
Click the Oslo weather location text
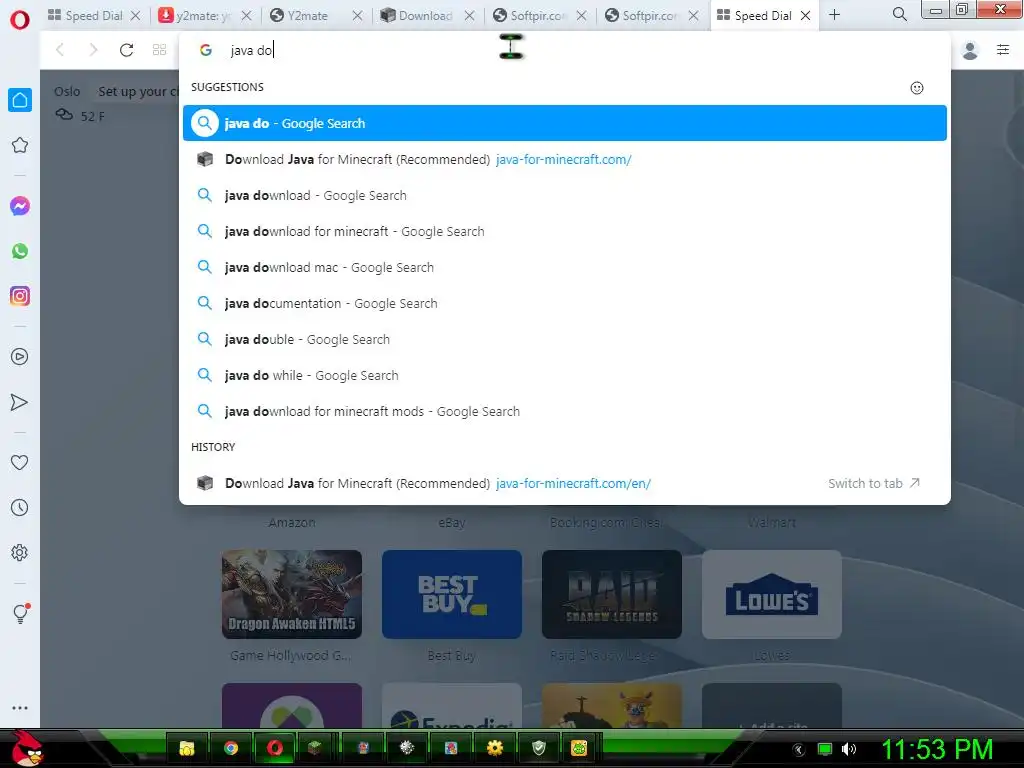tap(67, 91)
